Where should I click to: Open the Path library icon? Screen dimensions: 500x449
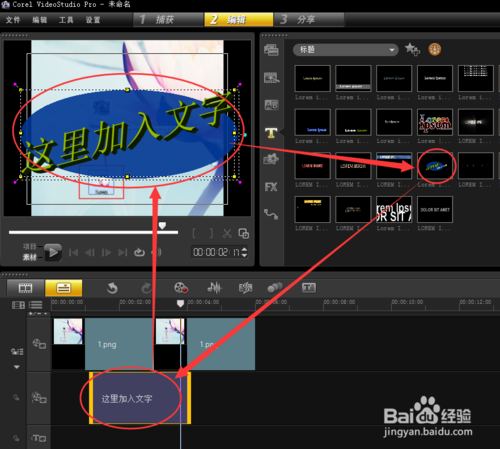[271, 214]
